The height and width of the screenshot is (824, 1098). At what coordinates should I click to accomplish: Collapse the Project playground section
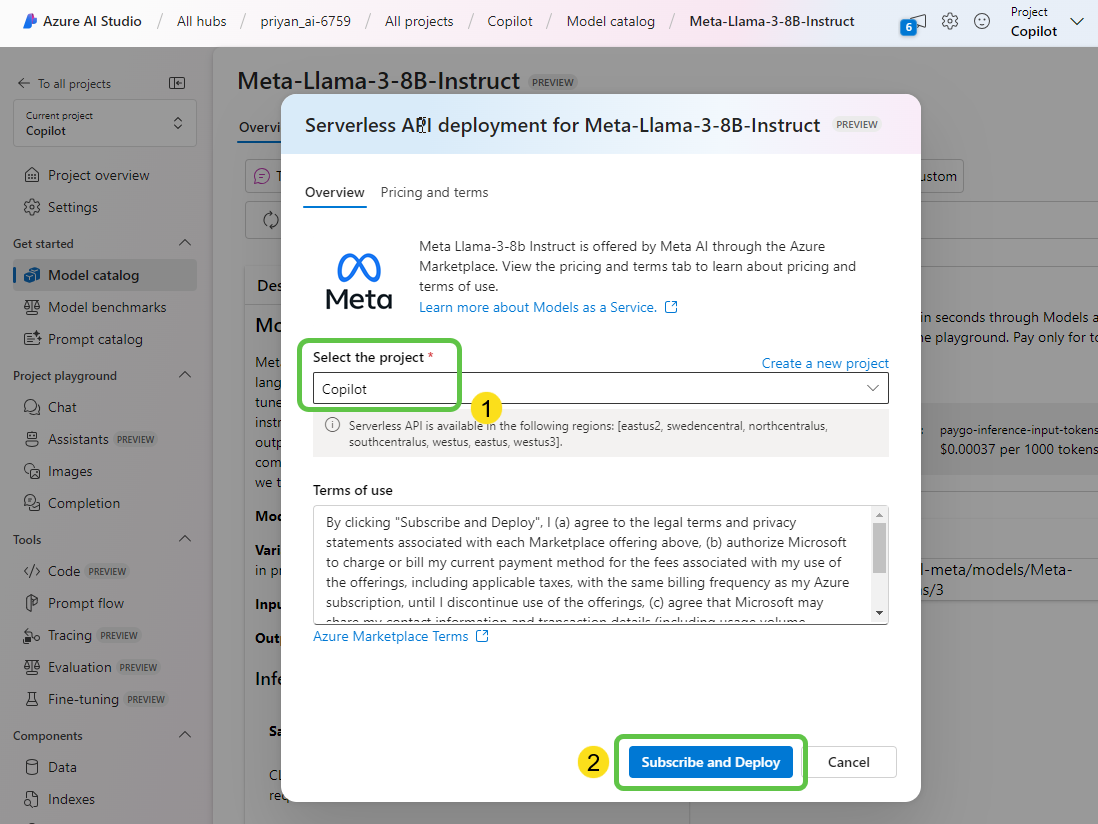184,376
